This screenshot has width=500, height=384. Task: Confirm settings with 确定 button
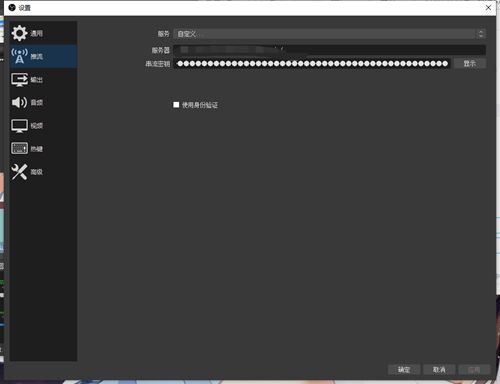404,369
